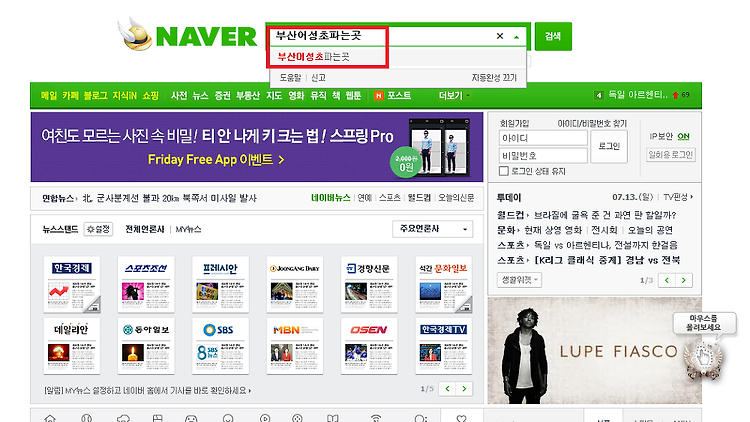Go to next newsstand page arrow
750x422 pixels.
(x=464, y=389)
